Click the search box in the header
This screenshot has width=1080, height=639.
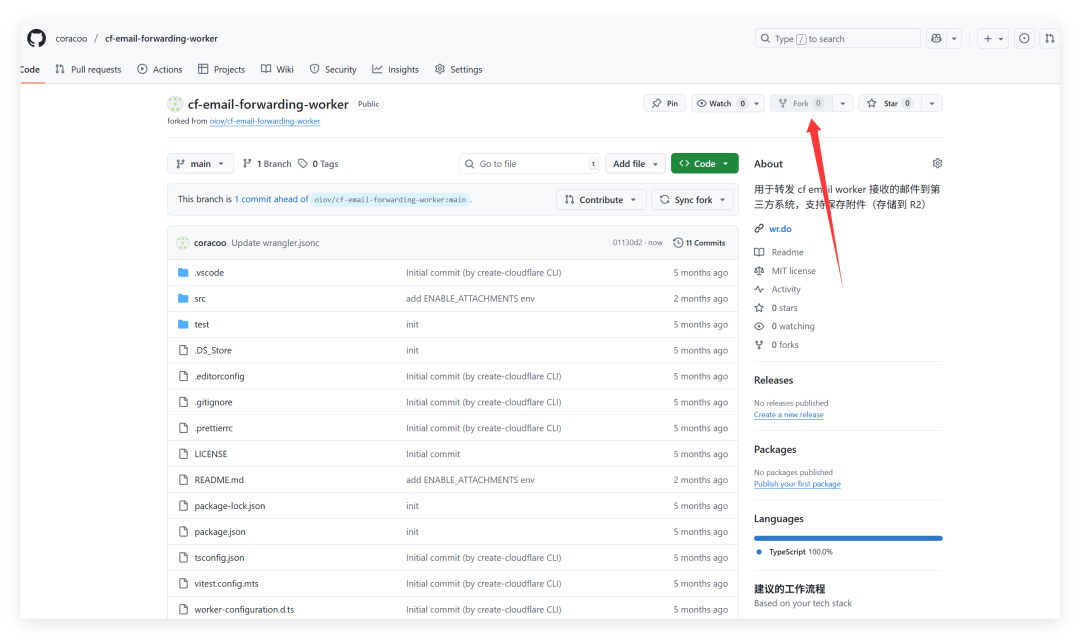click(x=838, y=39)
